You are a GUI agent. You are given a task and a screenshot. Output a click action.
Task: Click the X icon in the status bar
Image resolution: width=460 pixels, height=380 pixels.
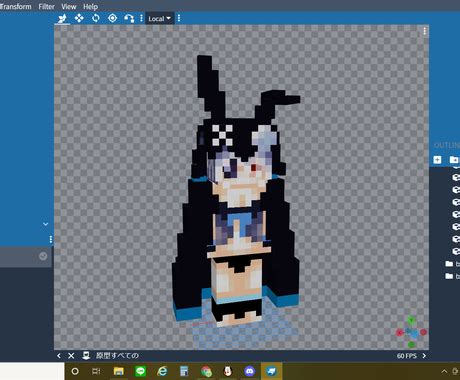(71, 356)
